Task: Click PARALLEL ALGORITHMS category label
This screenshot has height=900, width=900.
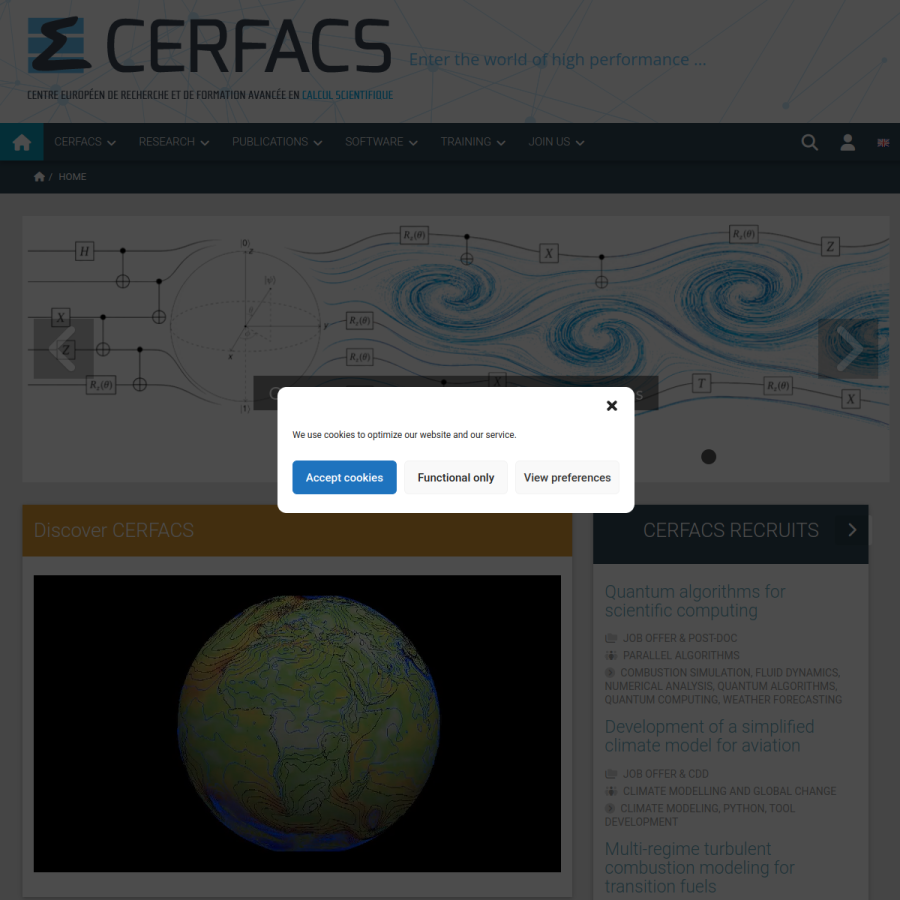Action: point(681,655)
